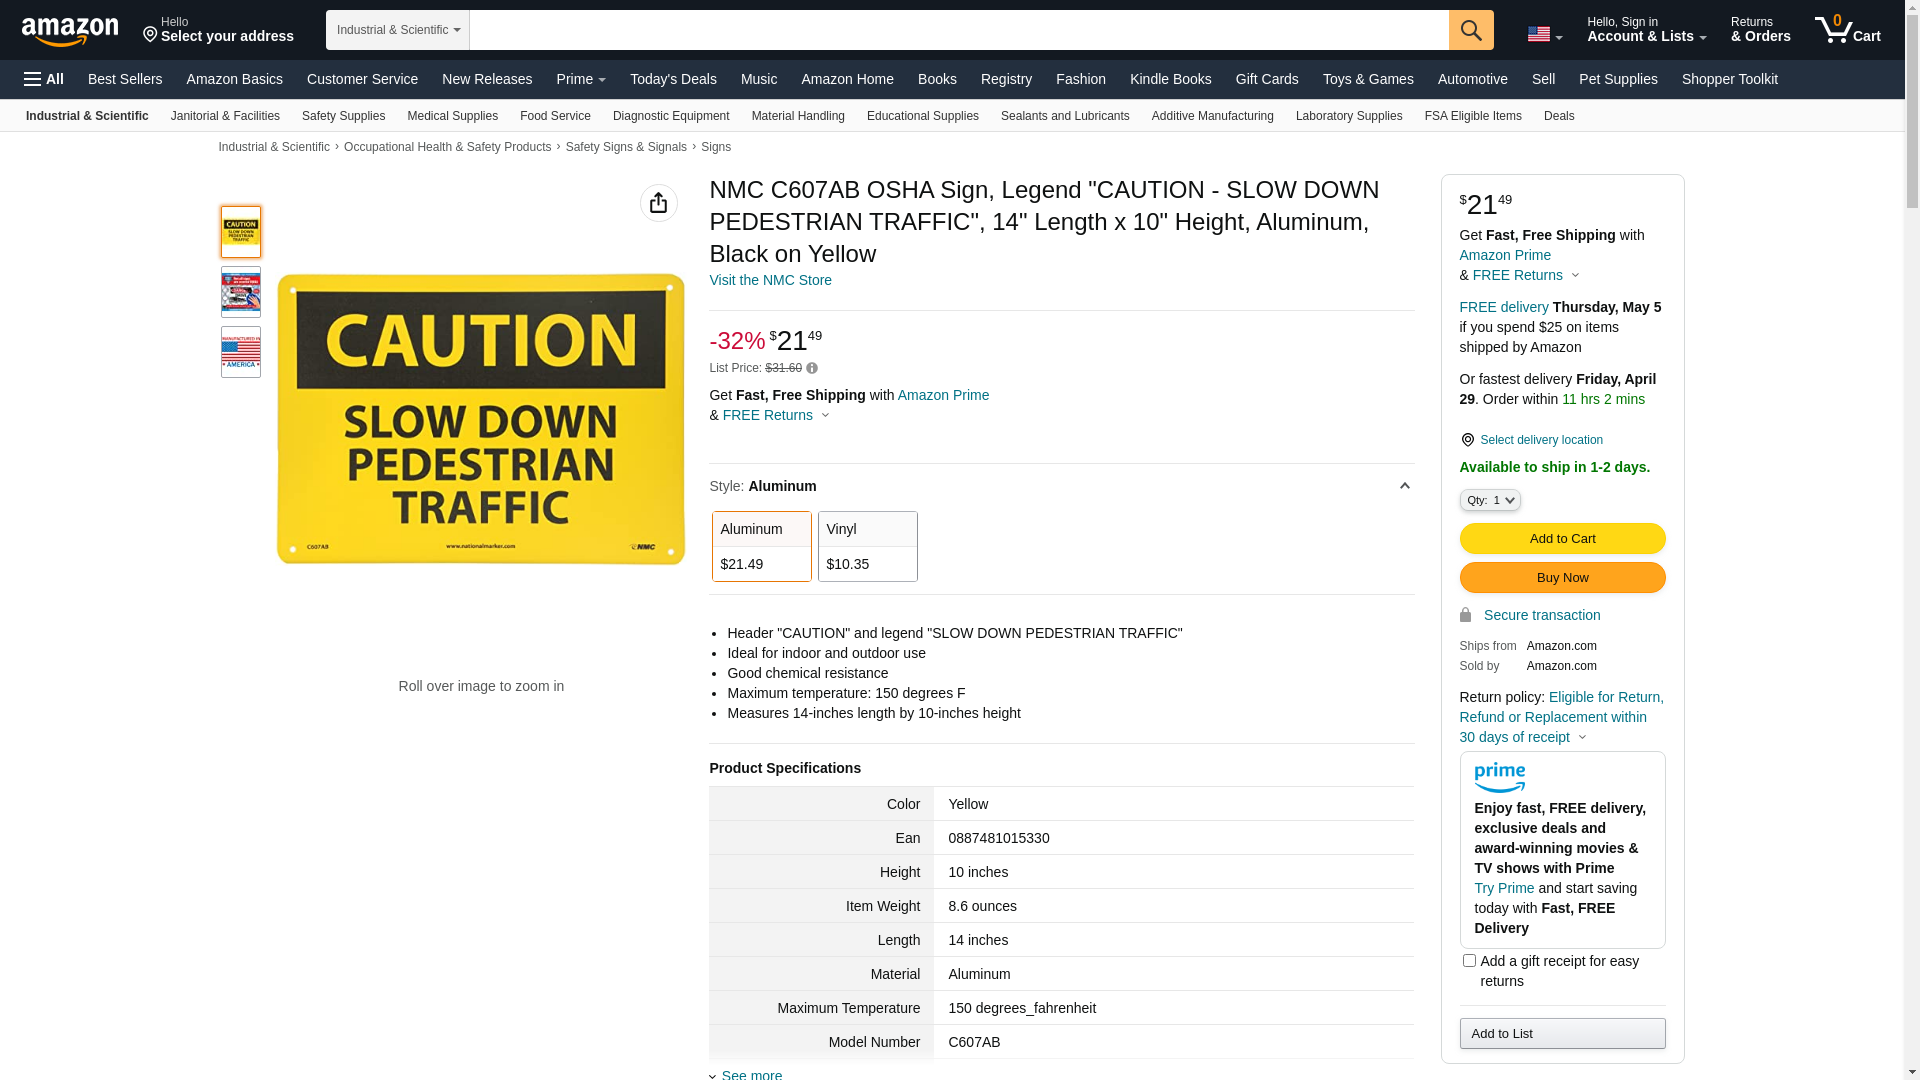The image size is (1920, 1080).
Task: Open the All hamburger menu
Action: [x=44, y=79]
